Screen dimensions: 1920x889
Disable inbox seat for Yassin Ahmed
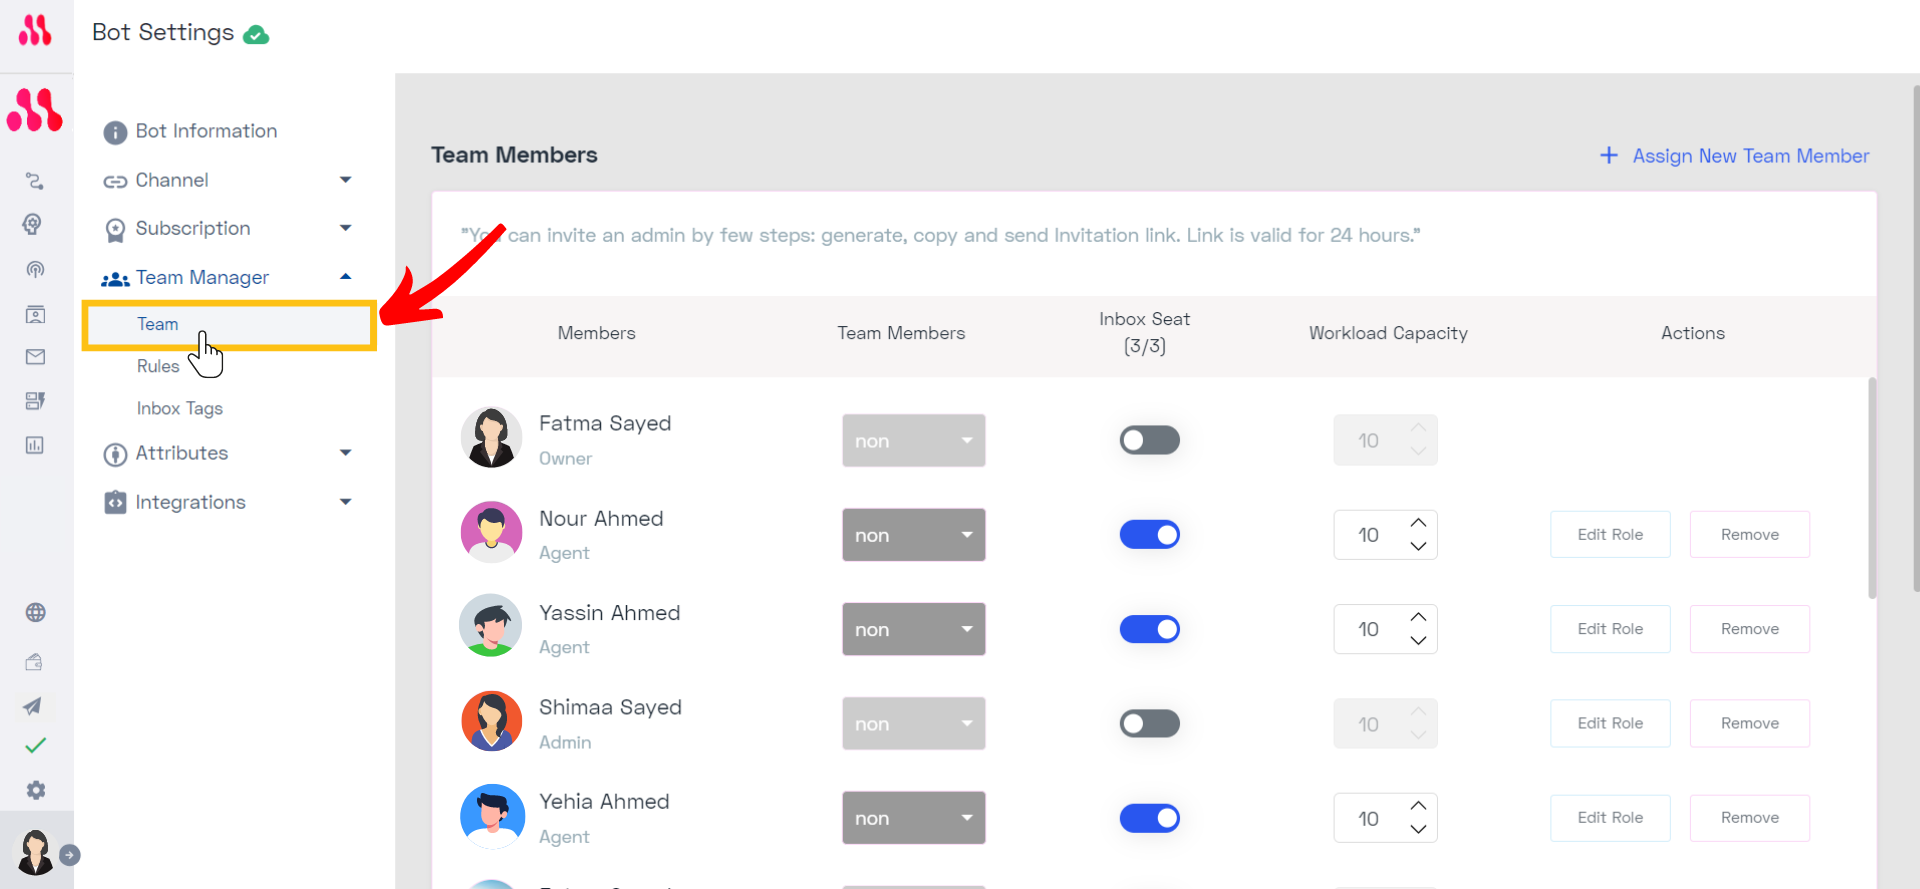point(1149,629)
